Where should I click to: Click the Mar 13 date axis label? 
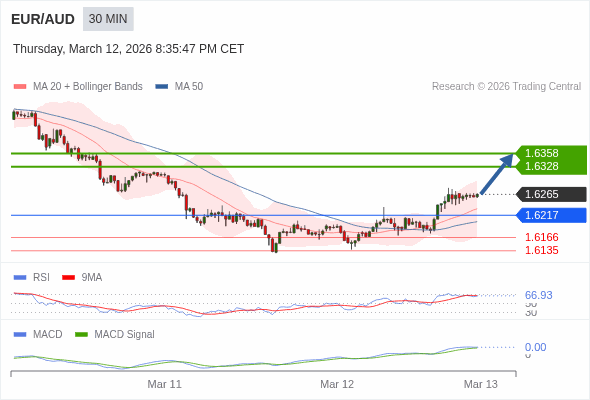pos(481,384)
